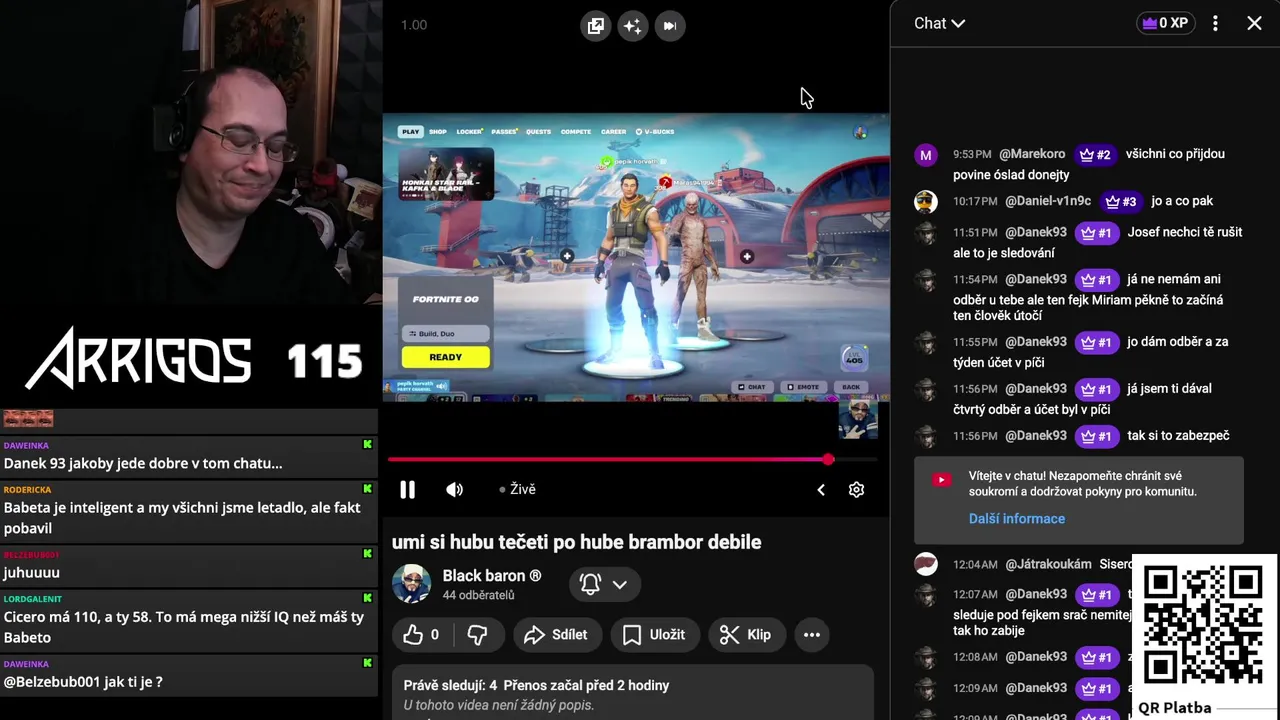Click the Fortnite profile avatar in top right corner
The height and width of the screenshot is (720, 1280).
(859, 132)
